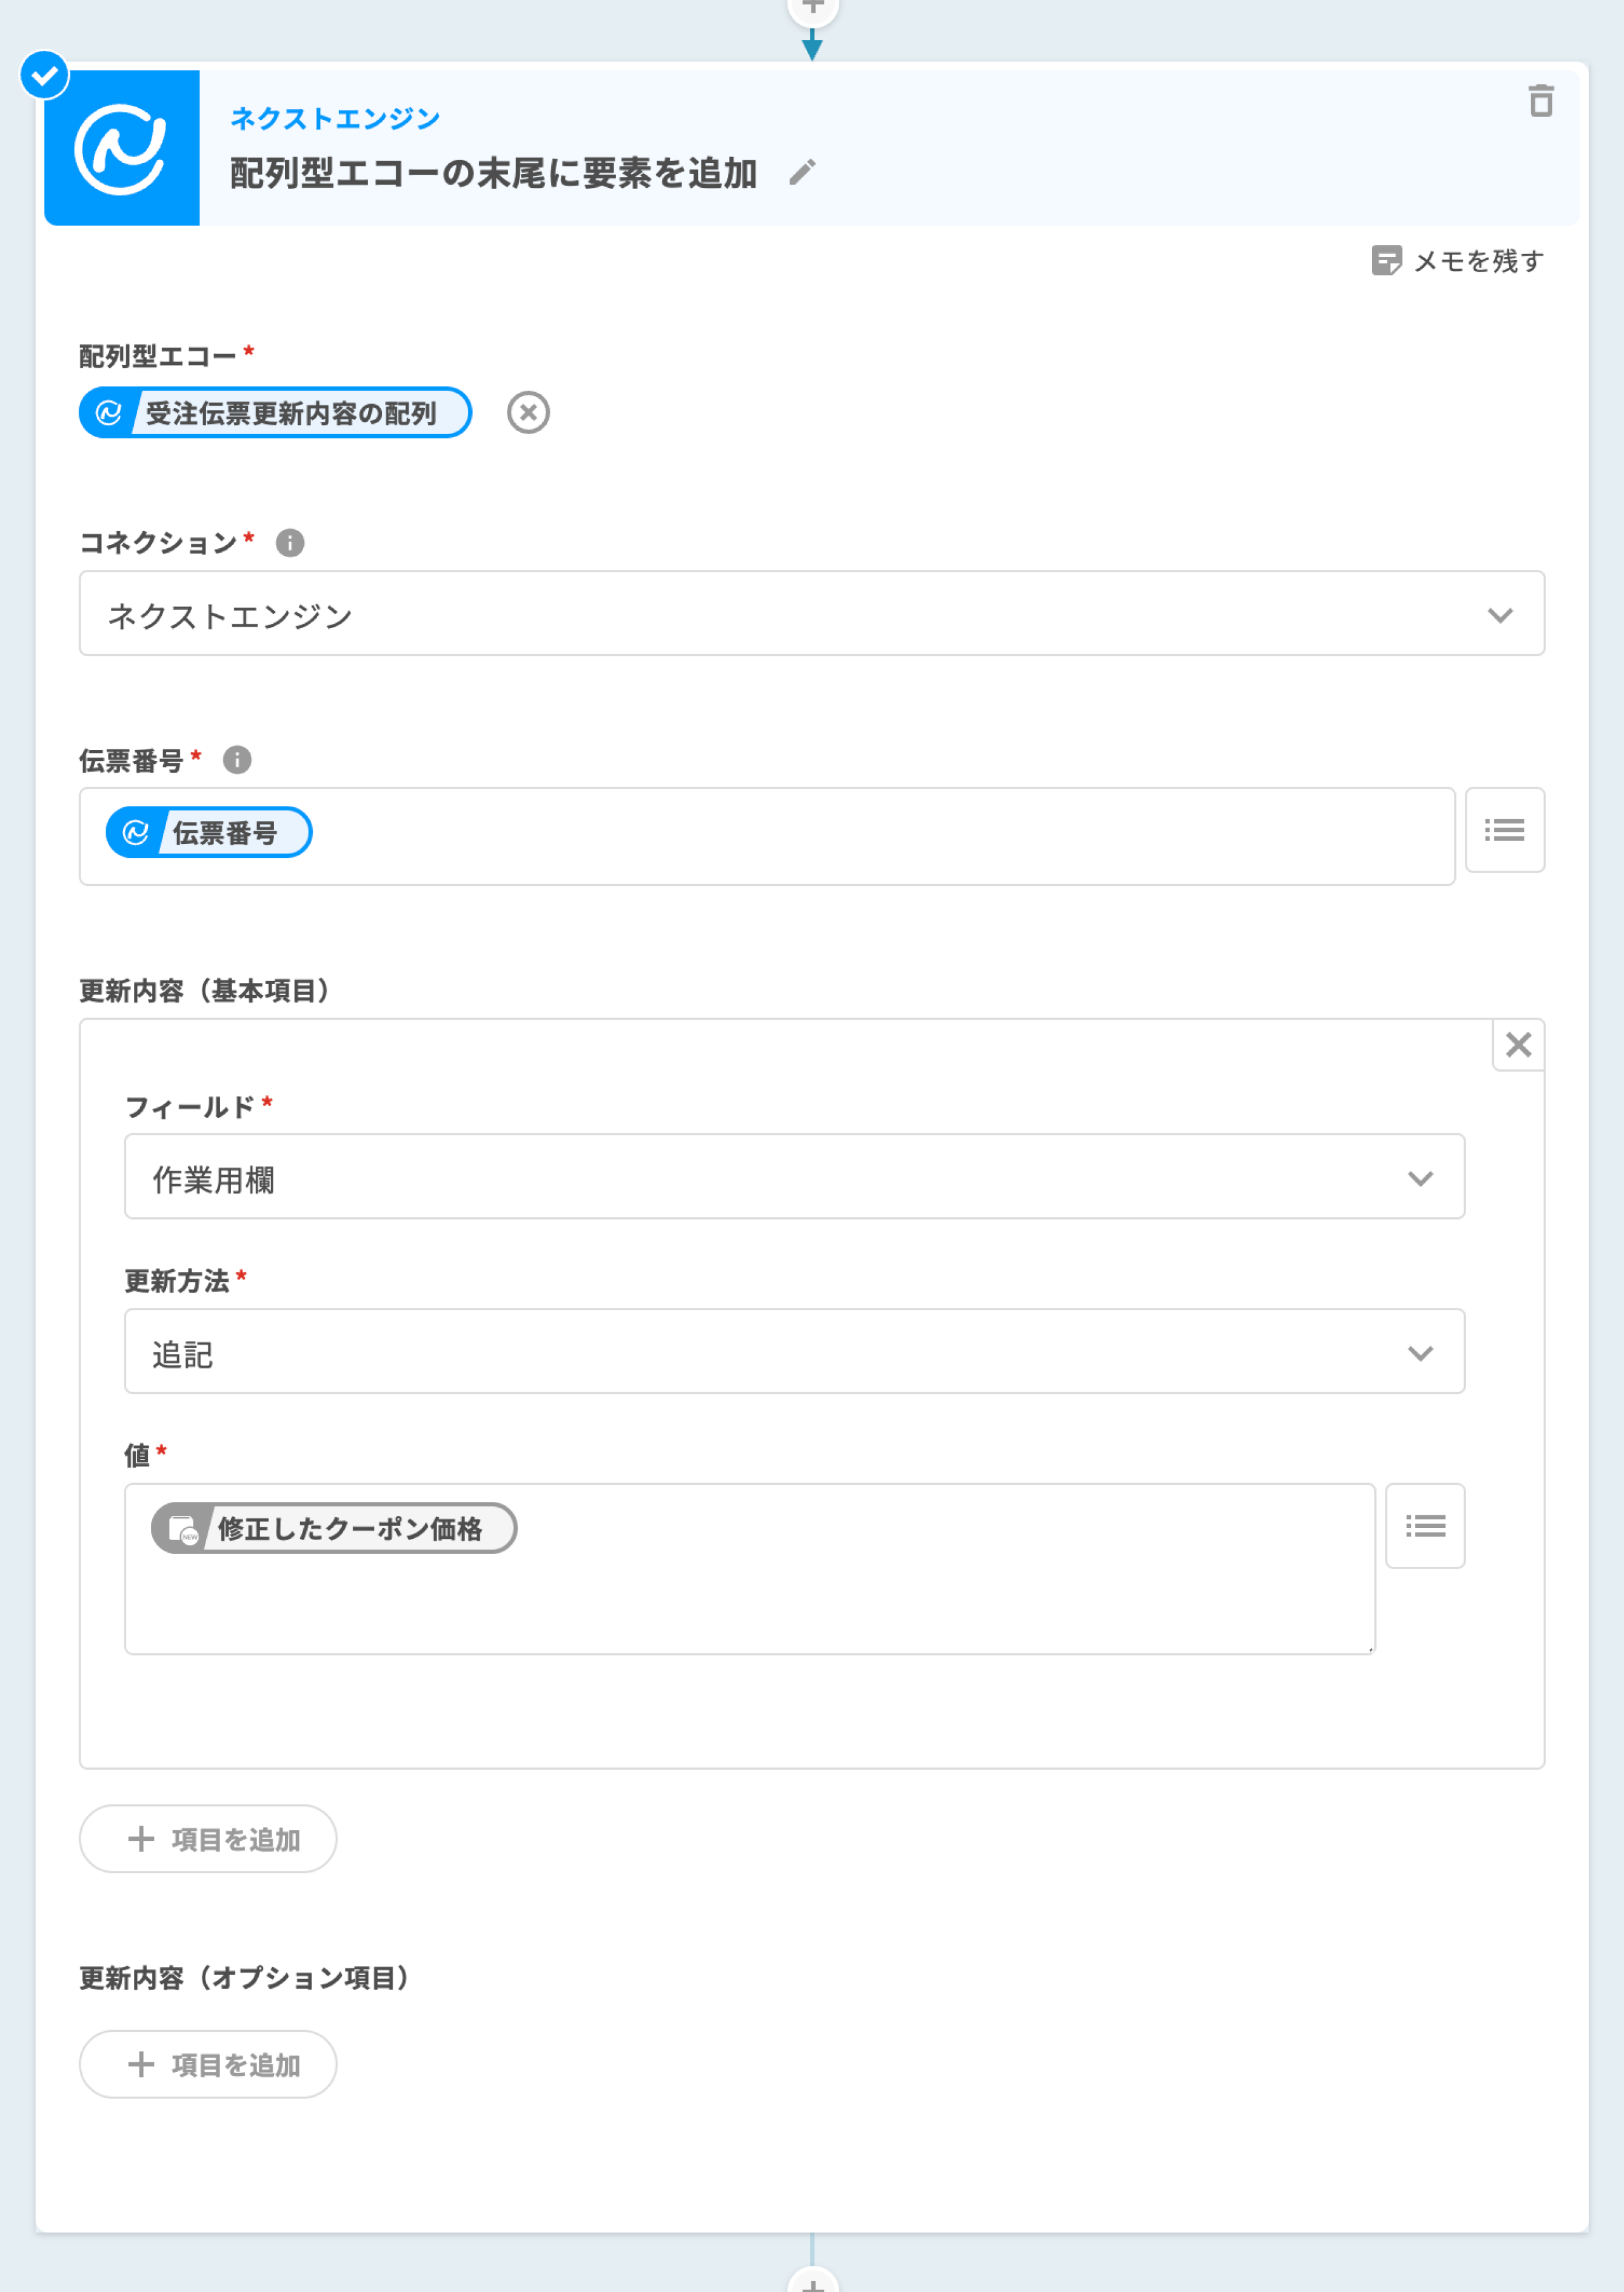Click the 修正したクーポン価格 value pill

pos(334,1527)
